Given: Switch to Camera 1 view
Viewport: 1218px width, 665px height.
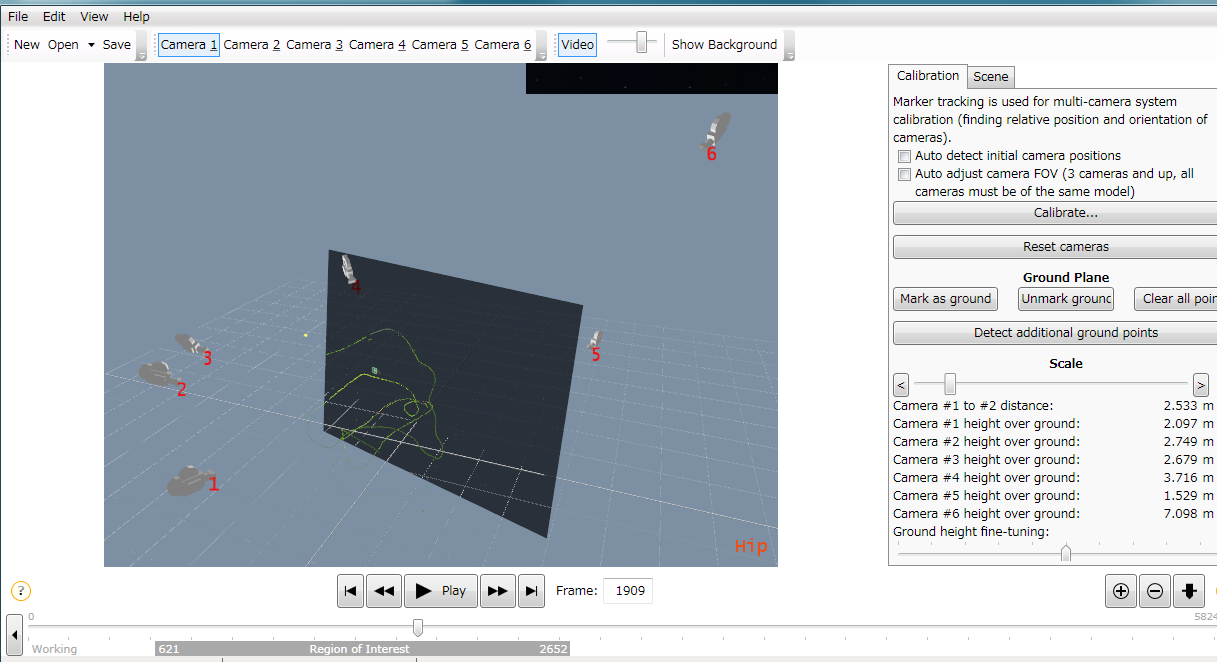Looking at the screenshot, I should [x=189, y=44].
